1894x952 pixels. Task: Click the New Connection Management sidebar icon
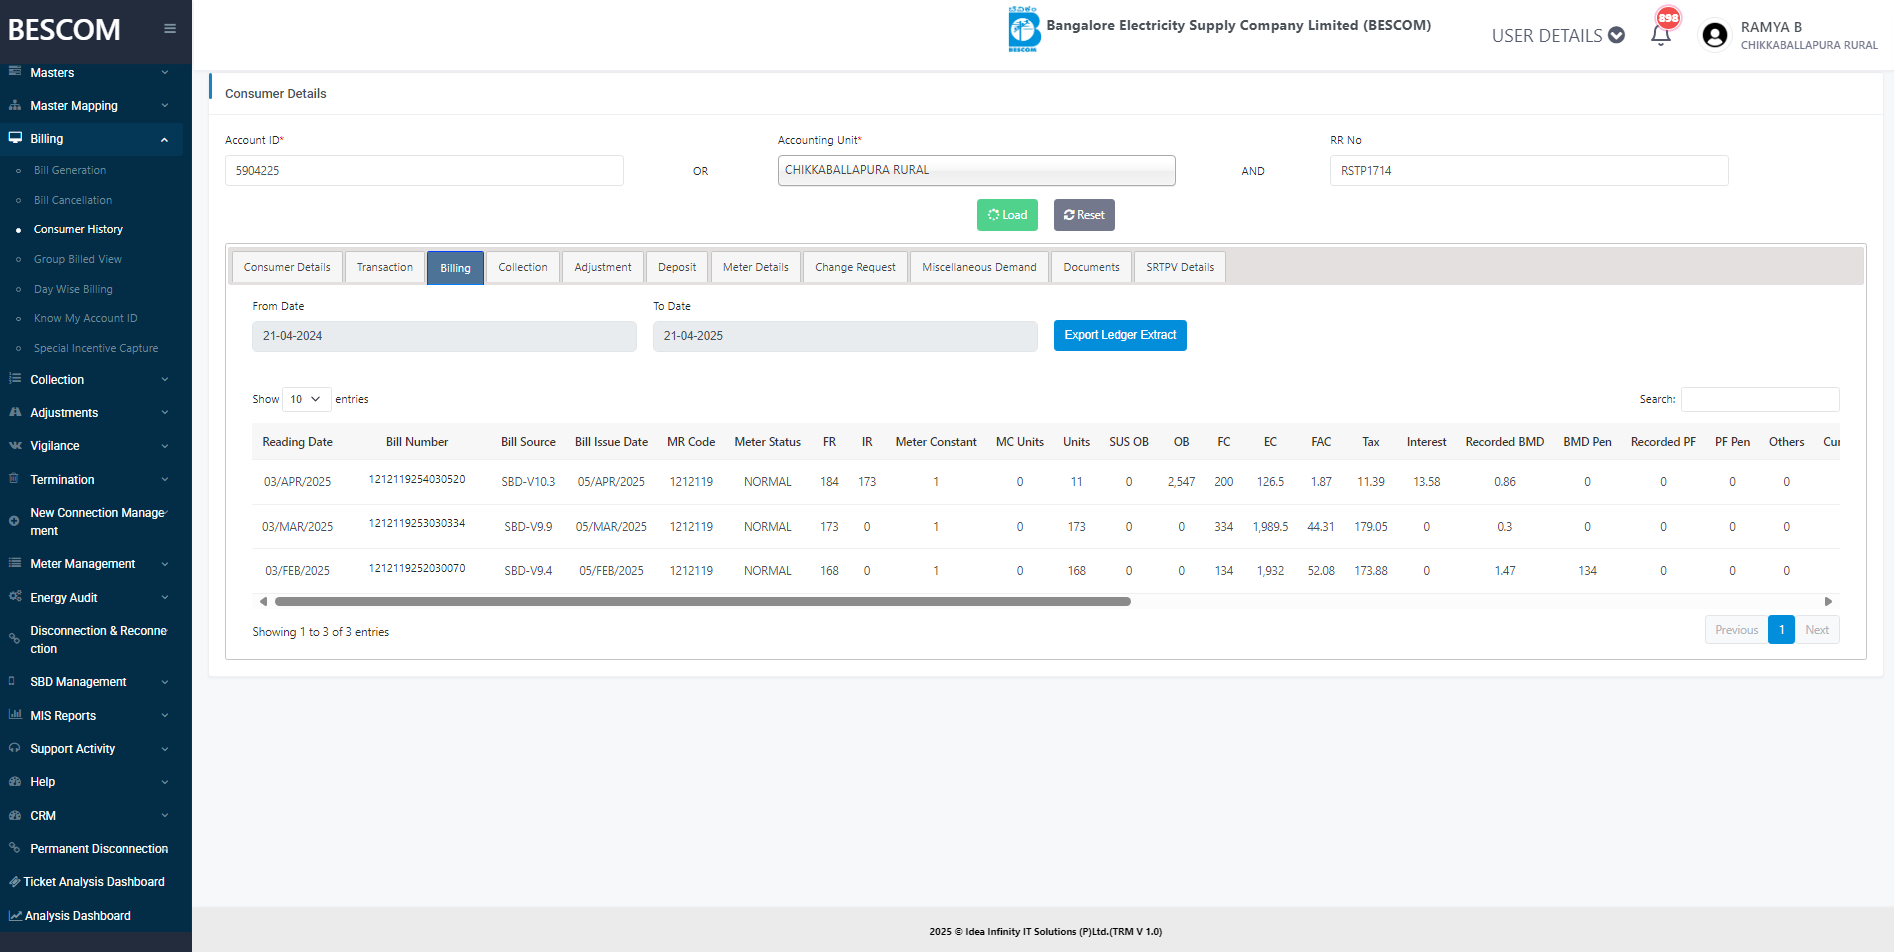pos(14,521)
